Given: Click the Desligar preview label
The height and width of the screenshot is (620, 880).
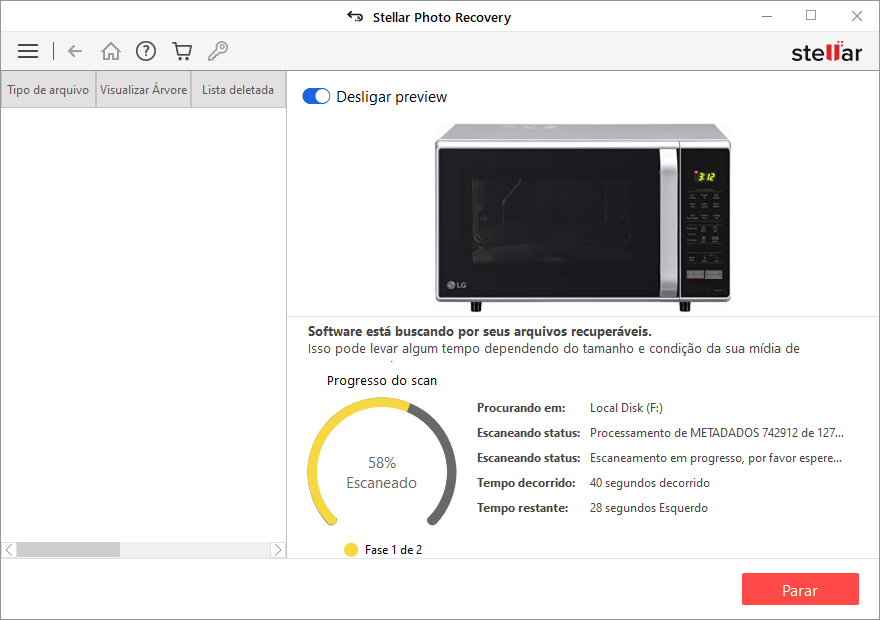Looking at the screenshot, I should pos(392,97).
